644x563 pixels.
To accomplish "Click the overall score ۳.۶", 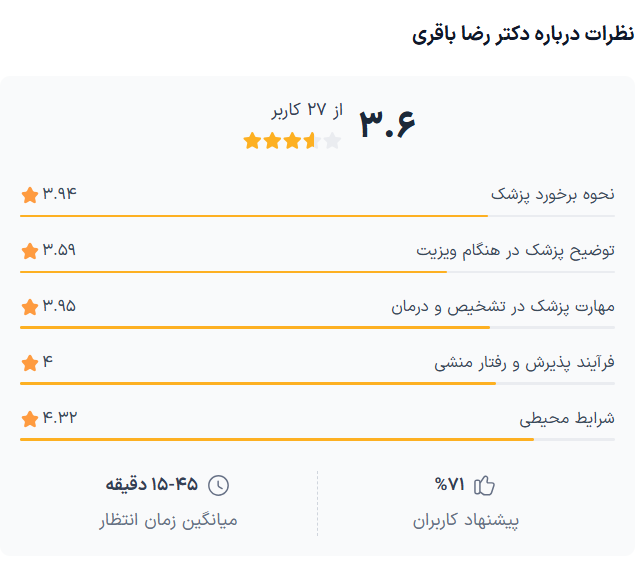I will [387, 122].
